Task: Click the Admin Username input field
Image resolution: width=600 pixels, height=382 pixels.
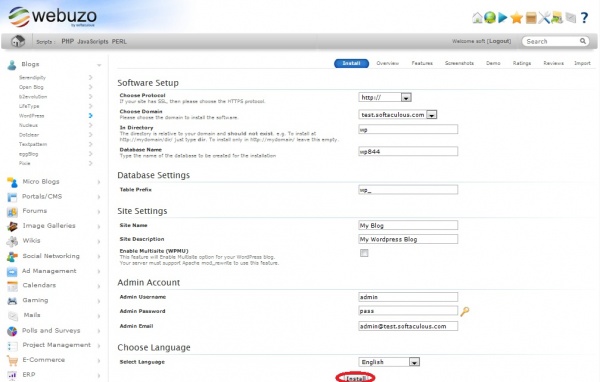Action: point(408,297)
